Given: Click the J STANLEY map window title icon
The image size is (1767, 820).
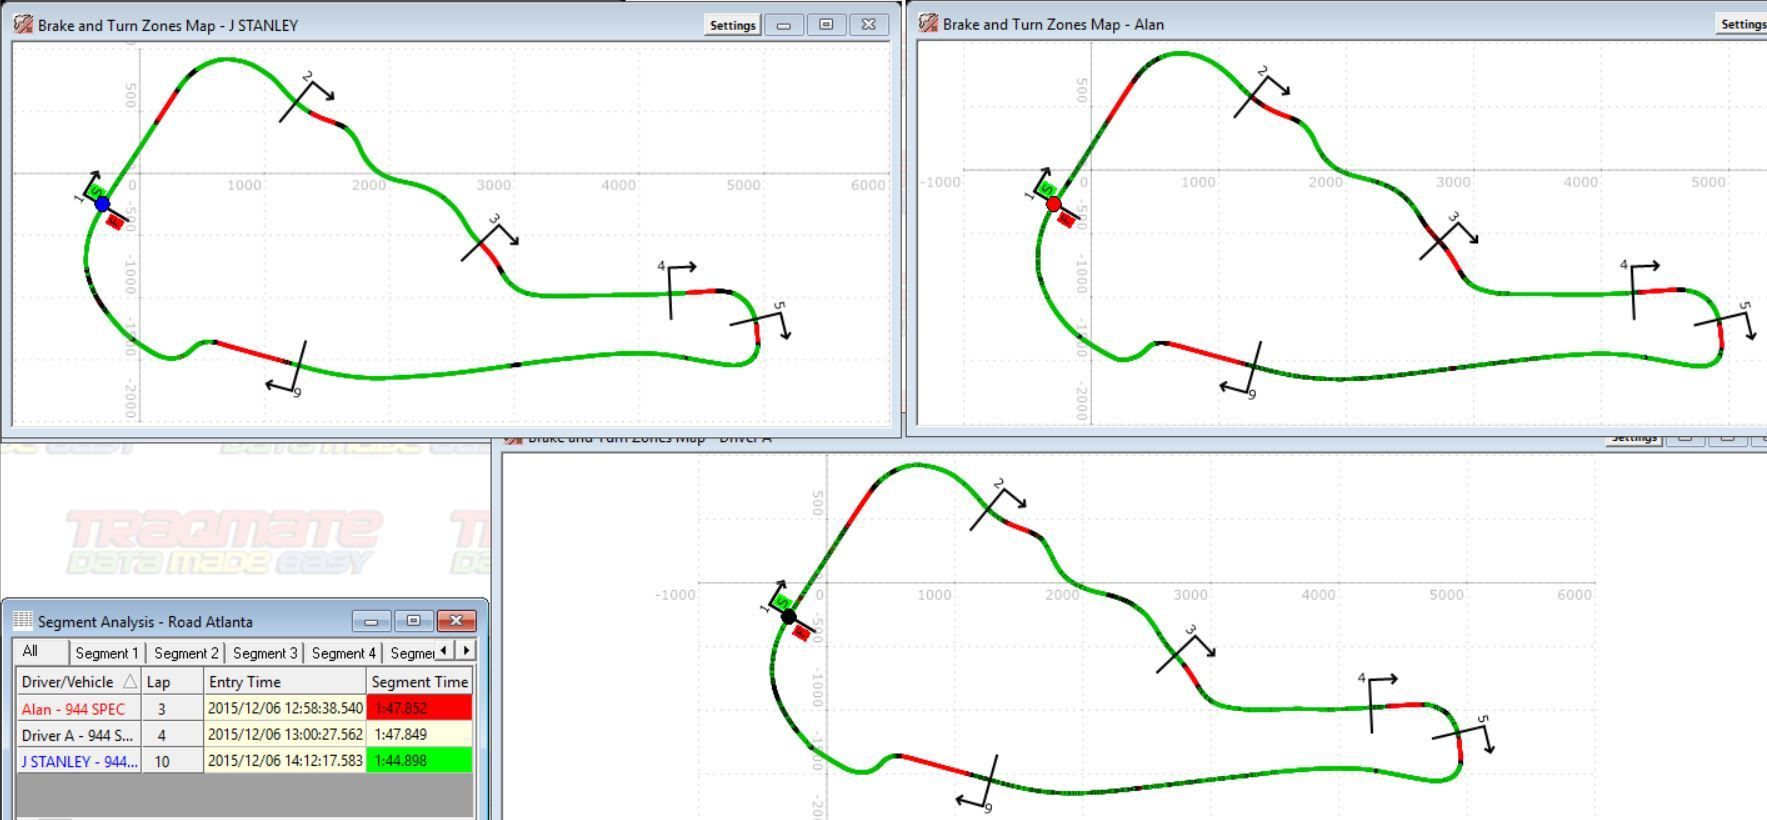Looking at the screenshot, I should coord(23,24).
